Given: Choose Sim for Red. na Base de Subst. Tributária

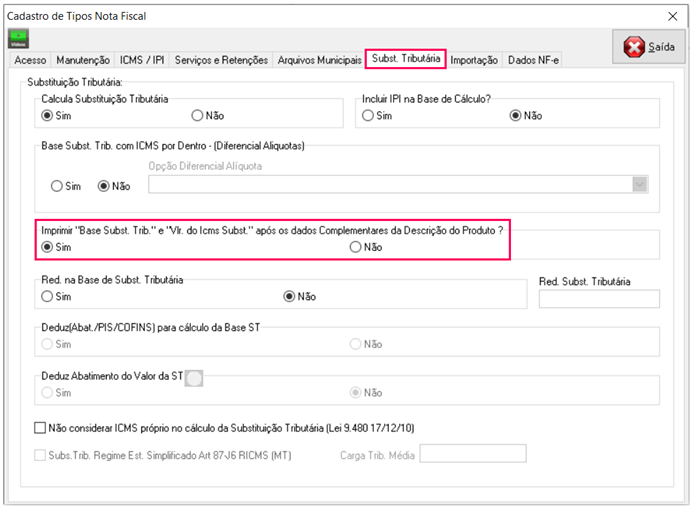Looking at the screenshot, I should (47, 296).
